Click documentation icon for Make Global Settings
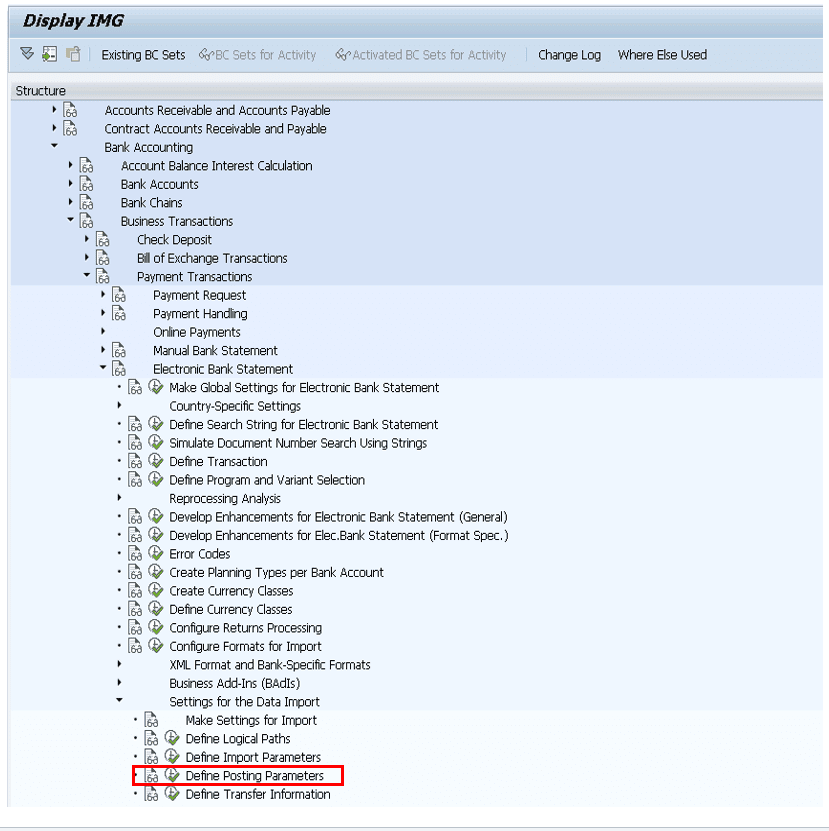829x831 pixels. (x=135, y=388)
